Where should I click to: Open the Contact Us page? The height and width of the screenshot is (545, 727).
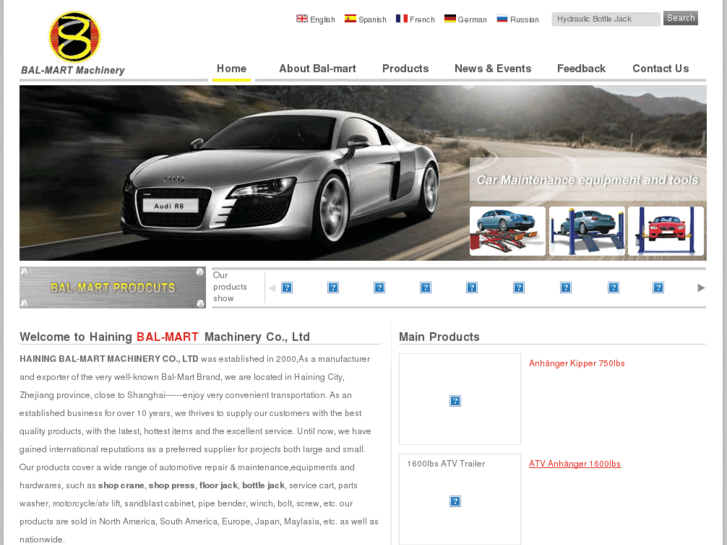click(x=660, y=69)
